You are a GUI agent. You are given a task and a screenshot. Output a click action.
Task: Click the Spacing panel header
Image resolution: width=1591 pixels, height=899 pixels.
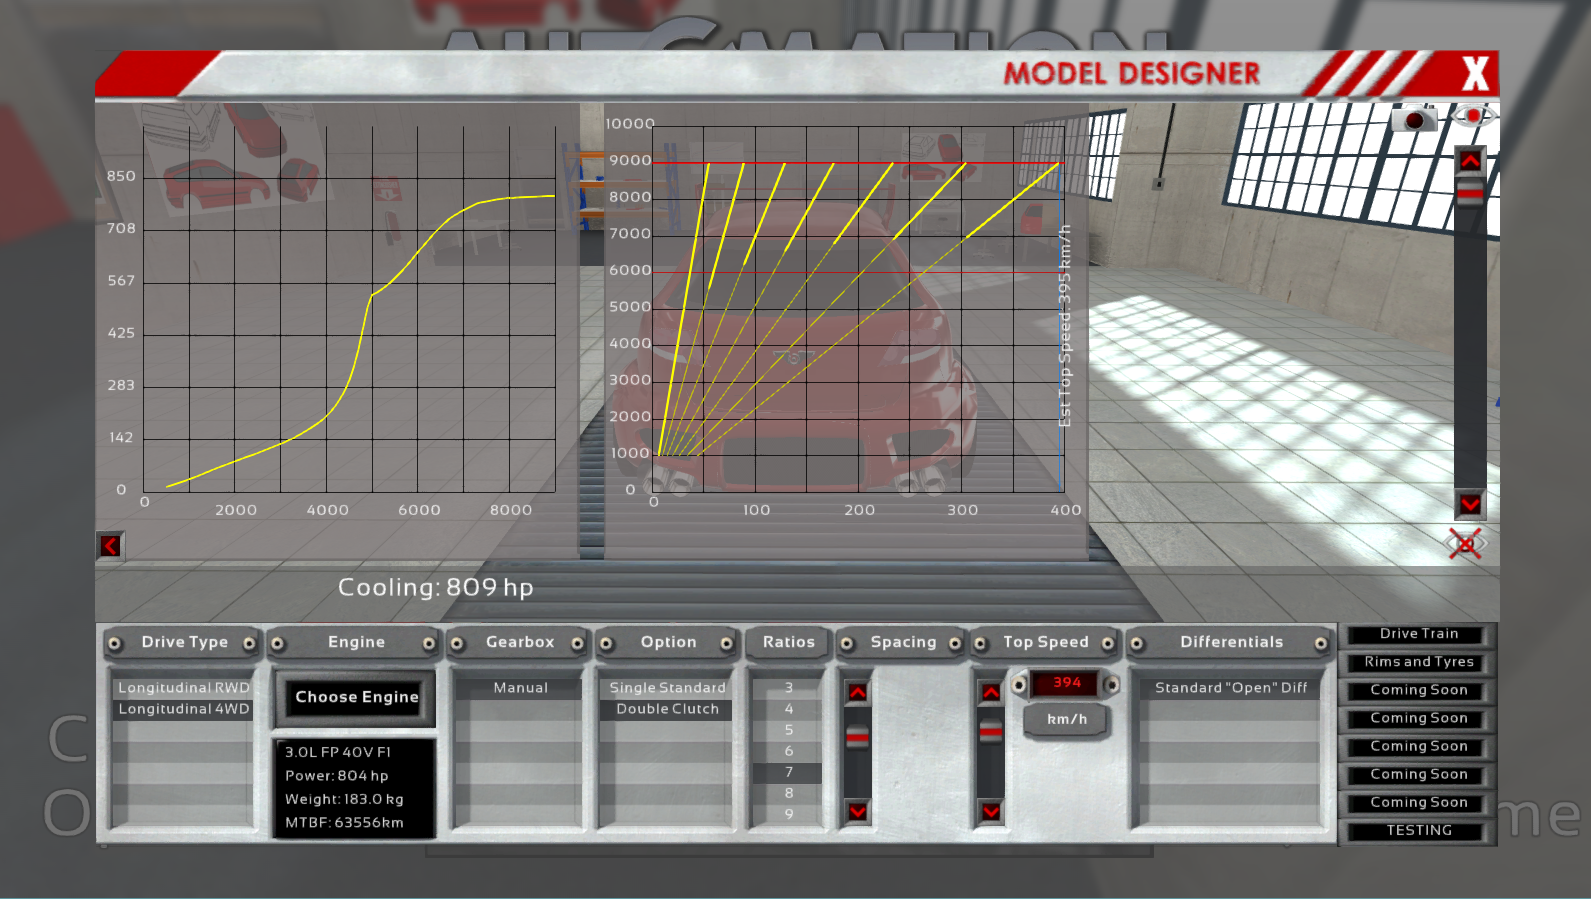click(x=903, y=642)
